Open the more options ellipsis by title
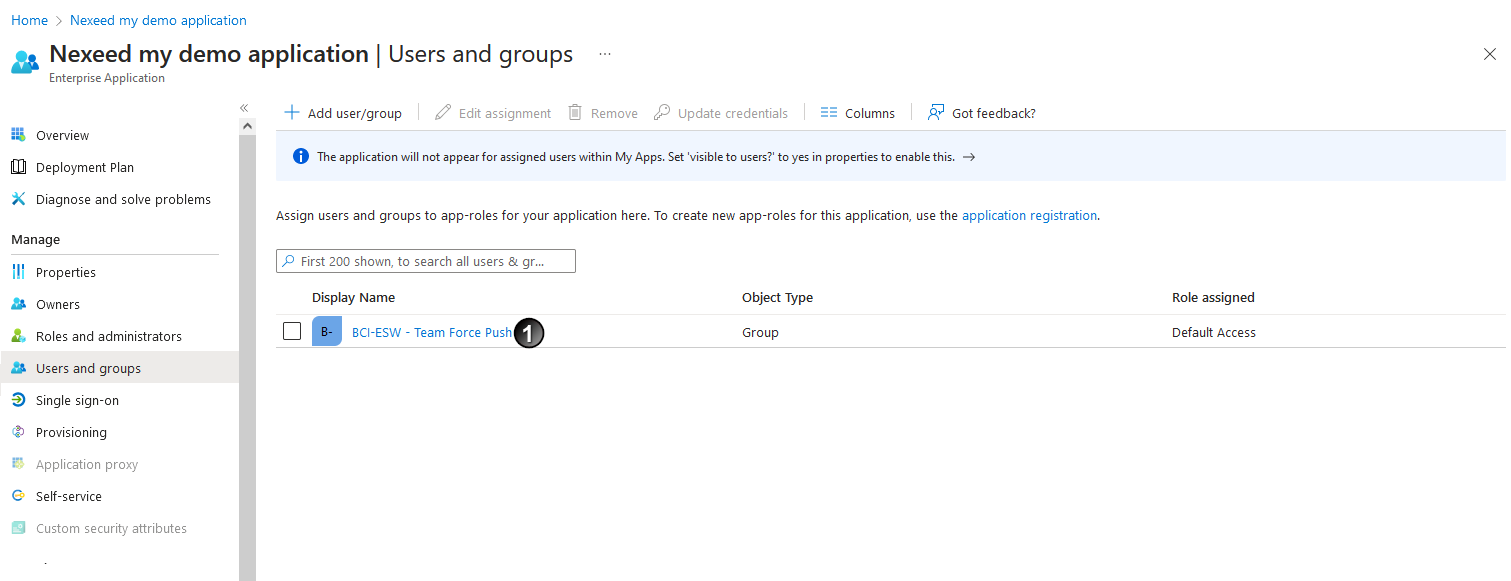 click(605, 54)
